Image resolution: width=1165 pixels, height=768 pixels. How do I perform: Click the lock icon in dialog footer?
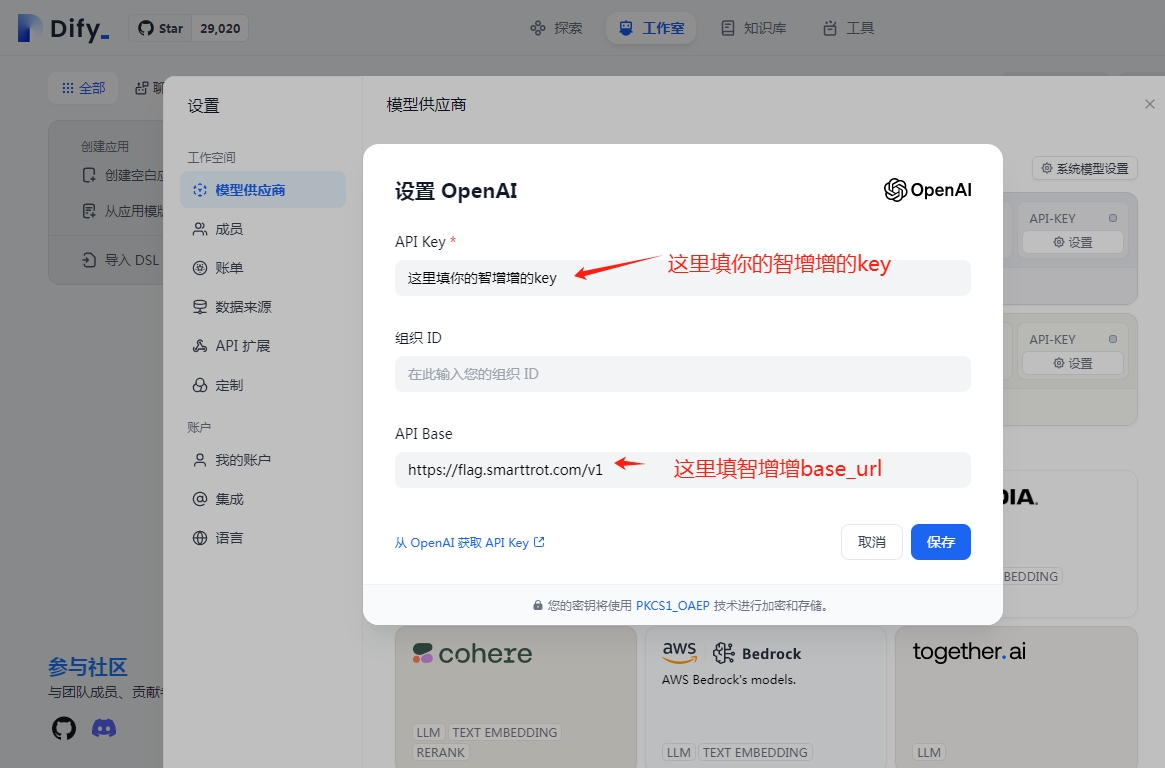[538, 606]
